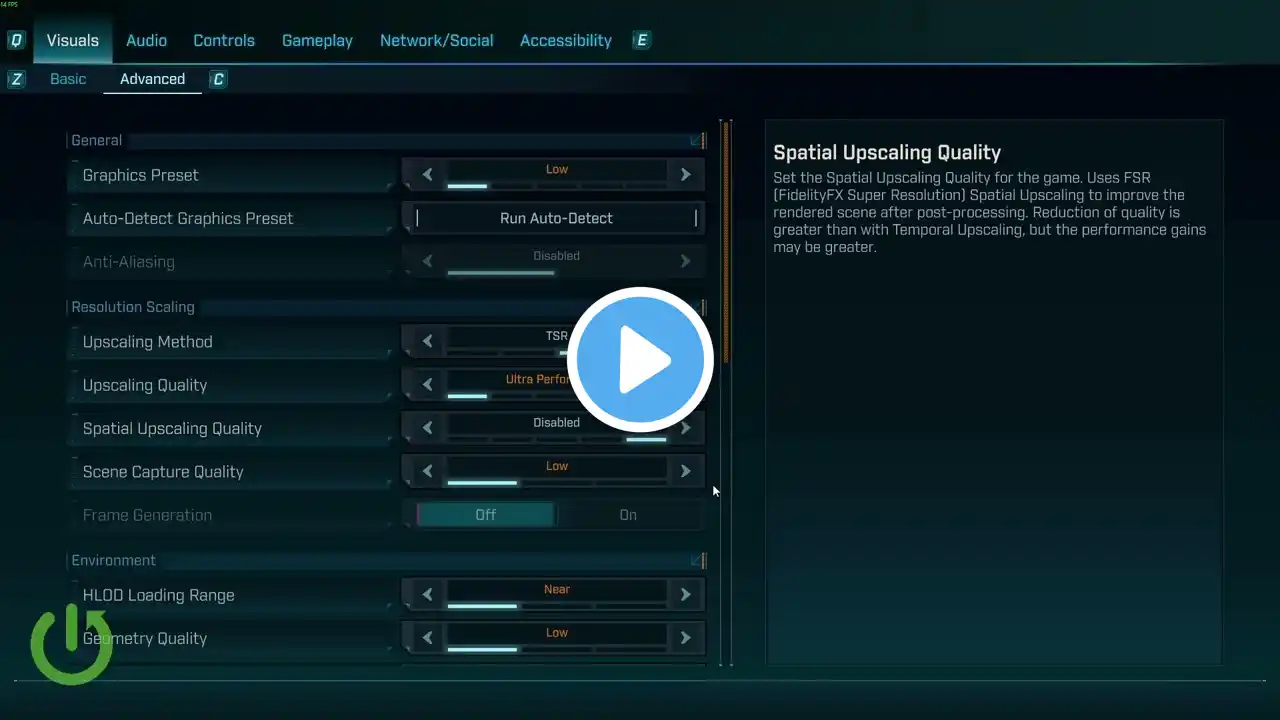Set Frame Generation to Off
Viewport: 1280px width, 720px height.
click(x=485, y=515)
